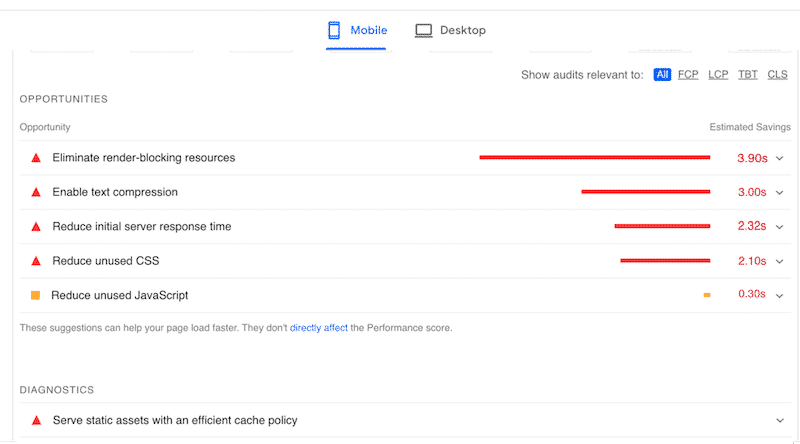This screenshot has height=444, width=800.
Task: Click the Desktop monitor icon
Action: pyautogui.click(x=424, y=31)
